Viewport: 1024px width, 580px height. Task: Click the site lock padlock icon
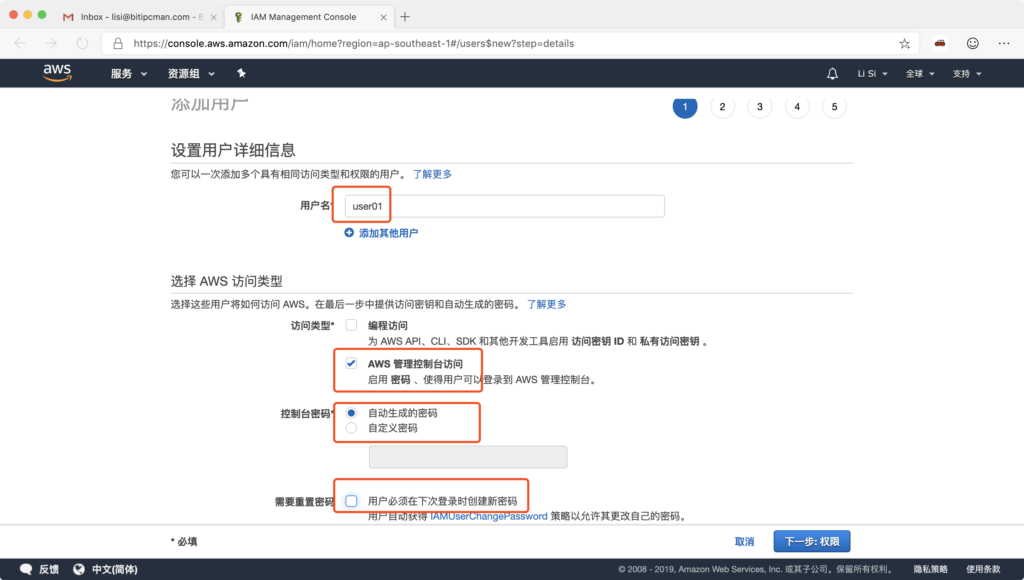coord(118,43)
